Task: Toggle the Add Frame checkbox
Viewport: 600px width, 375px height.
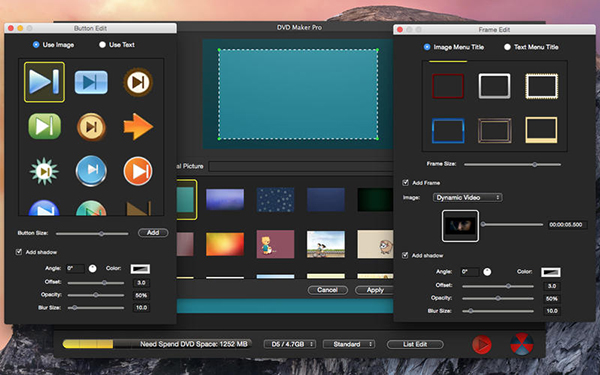Action: tap(405, 183)
